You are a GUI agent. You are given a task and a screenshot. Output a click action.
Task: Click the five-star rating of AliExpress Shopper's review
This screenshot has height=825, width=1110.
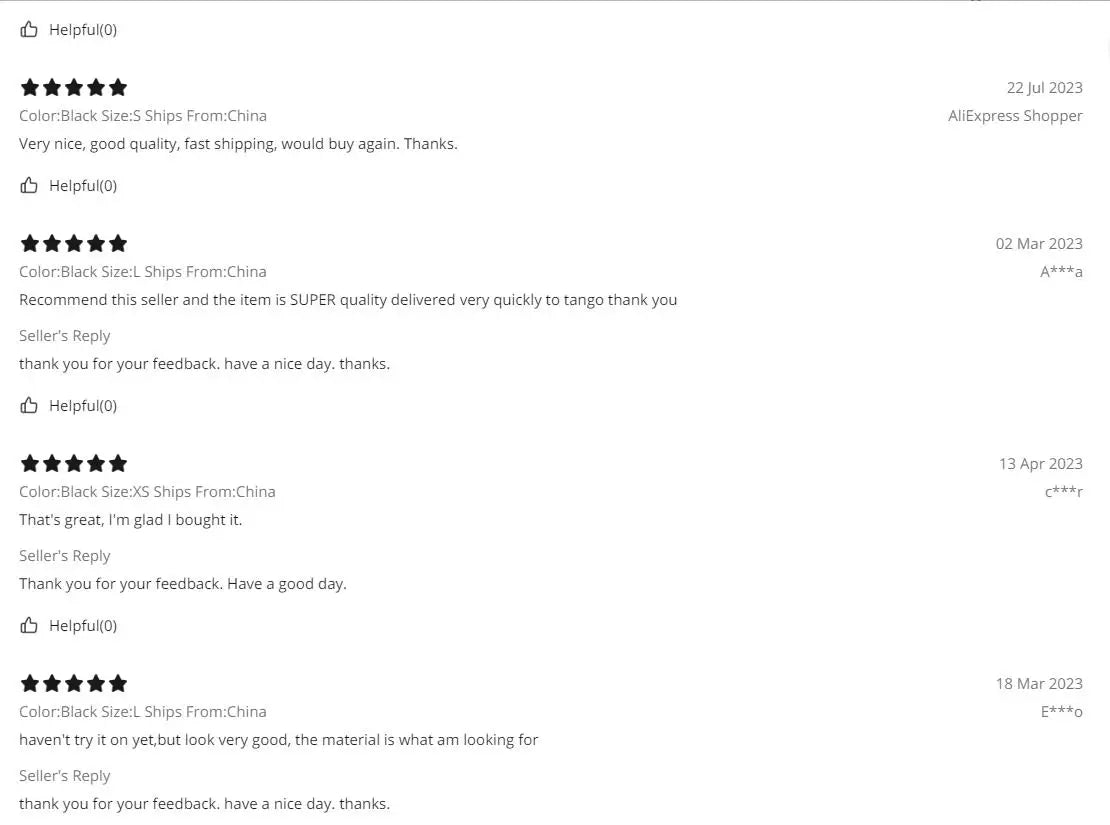(74, 87)
